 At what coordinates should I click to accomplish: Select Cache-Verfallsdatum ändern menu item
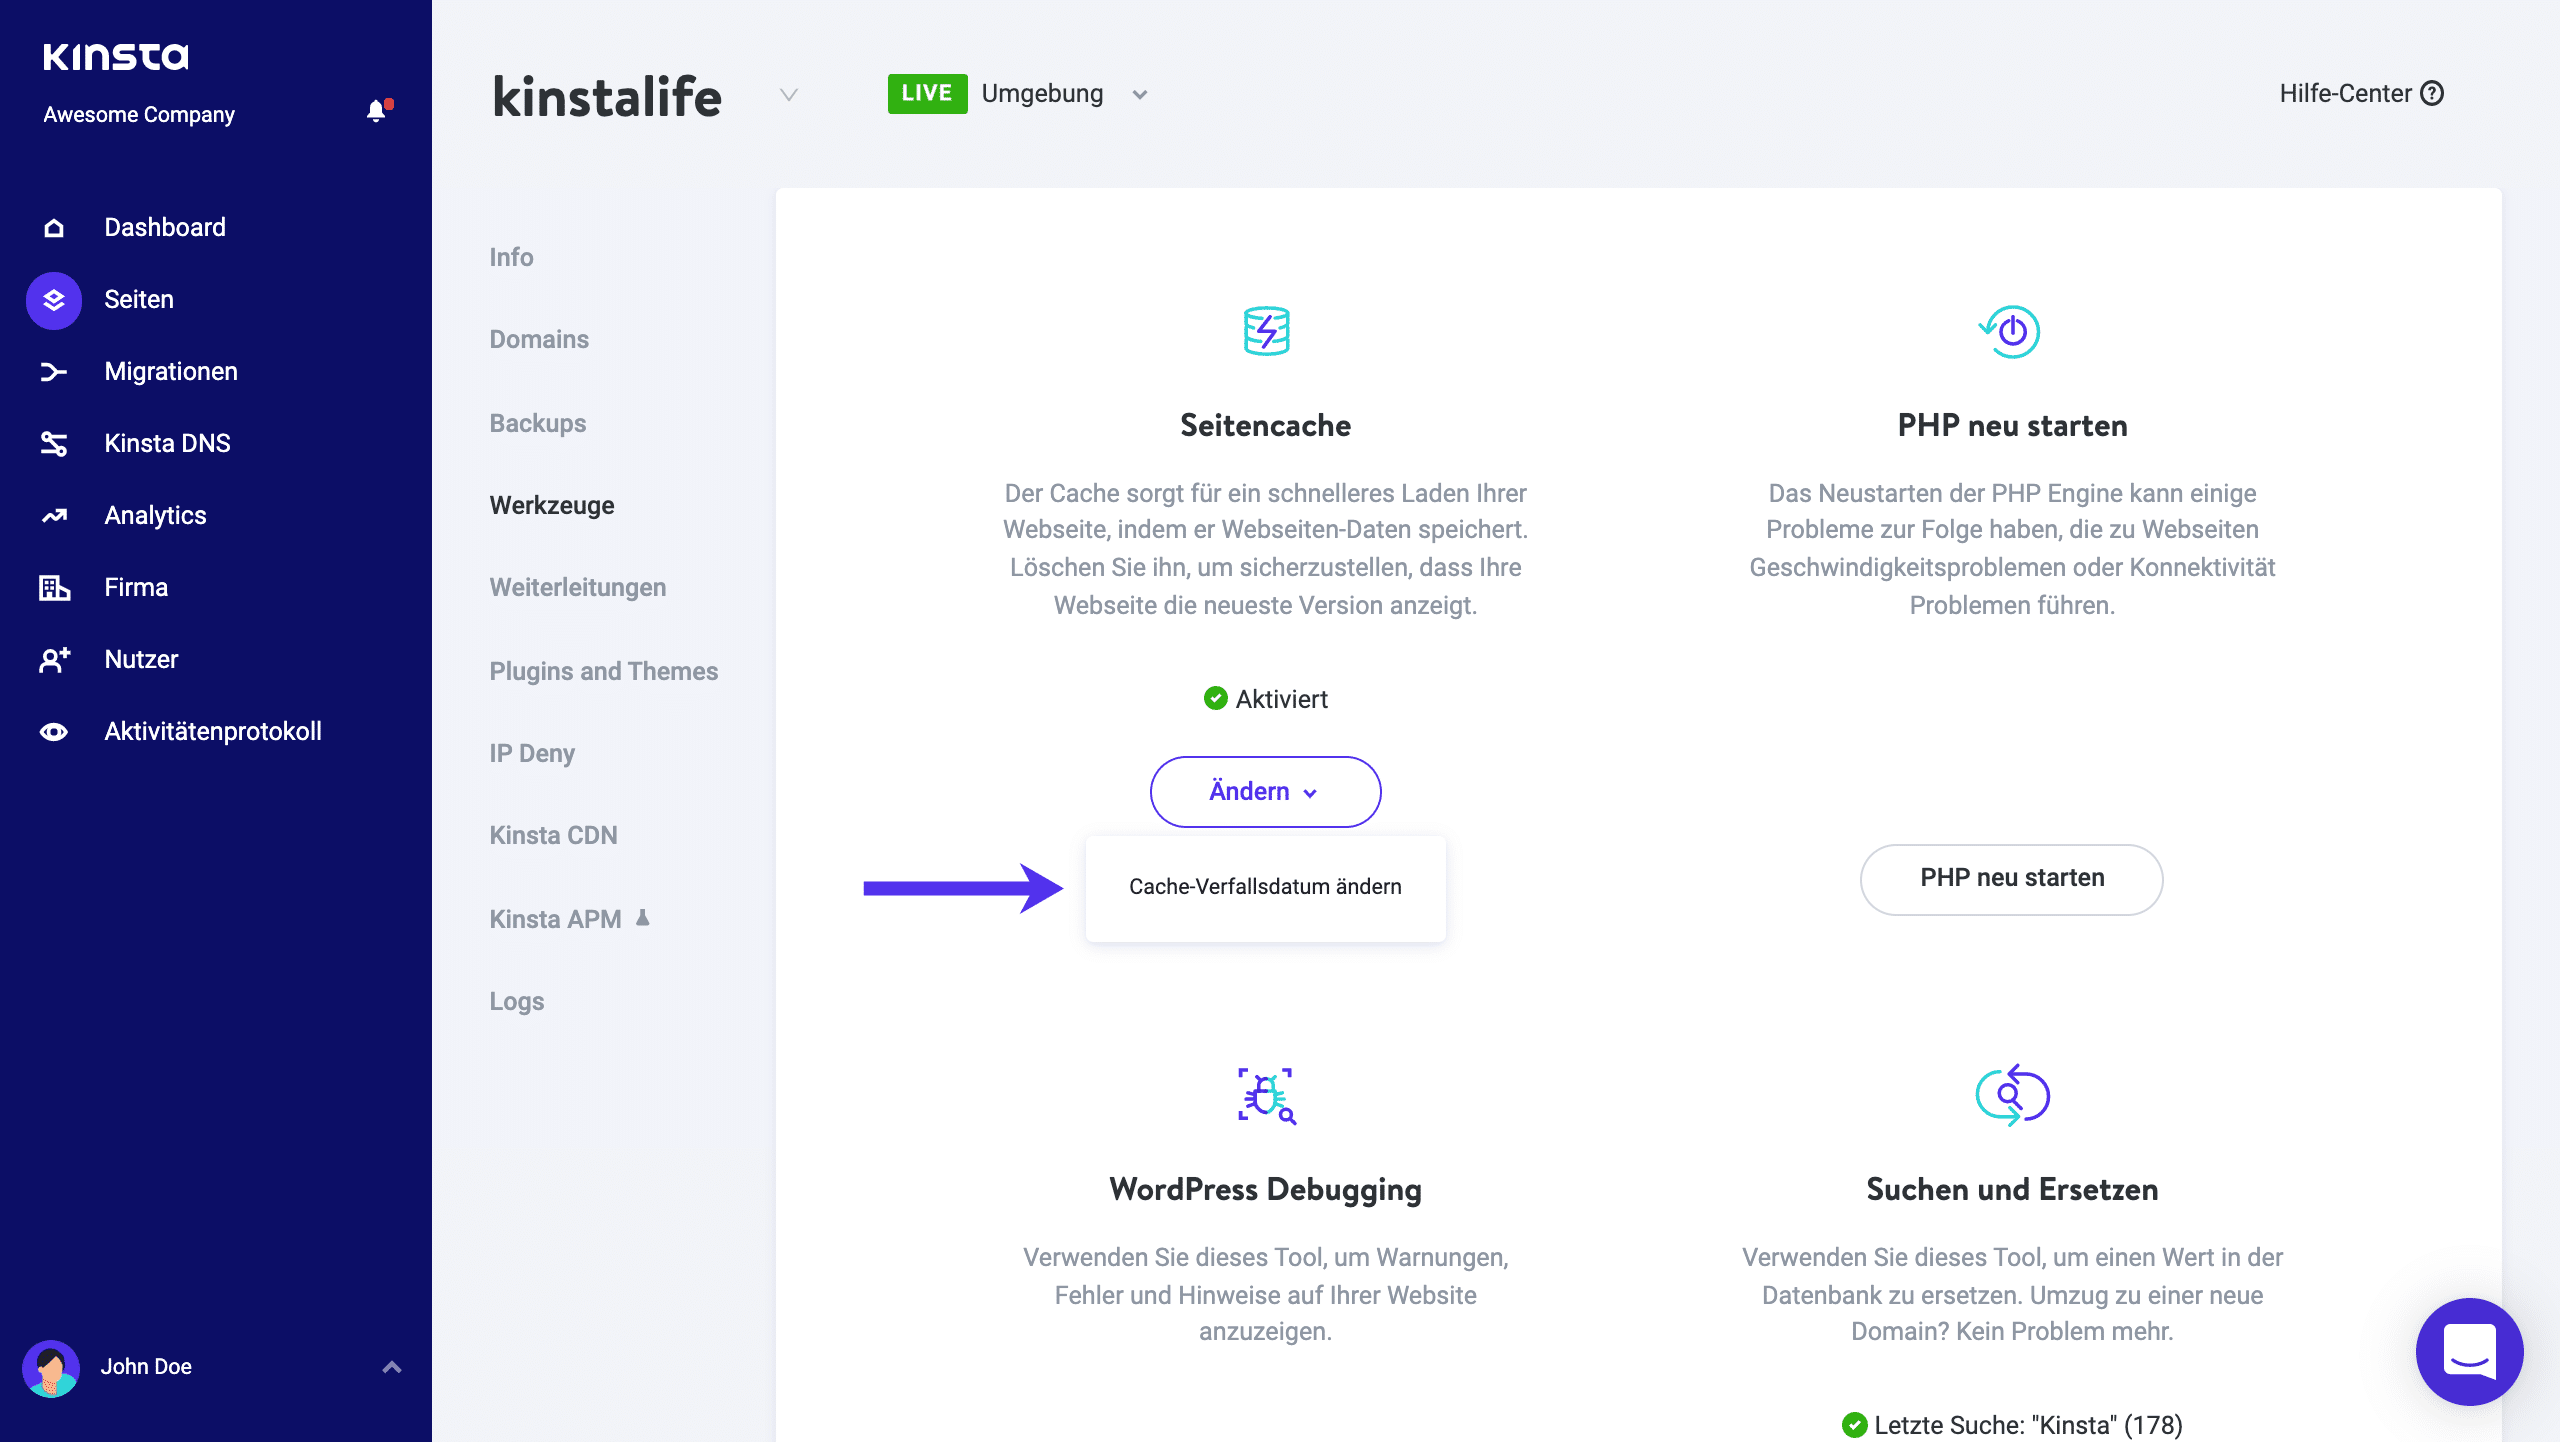(x=1264, y=886)
